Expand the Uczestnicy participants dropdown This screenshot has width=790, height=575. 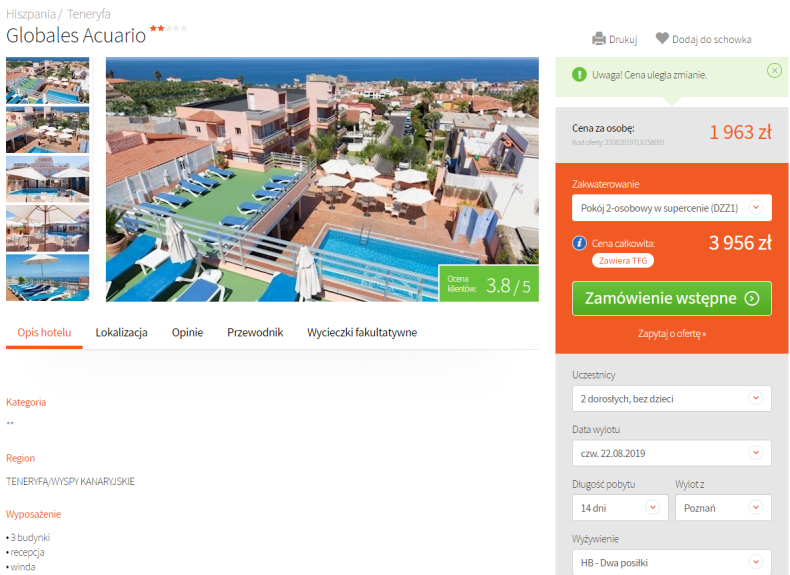tap(672, 399)
